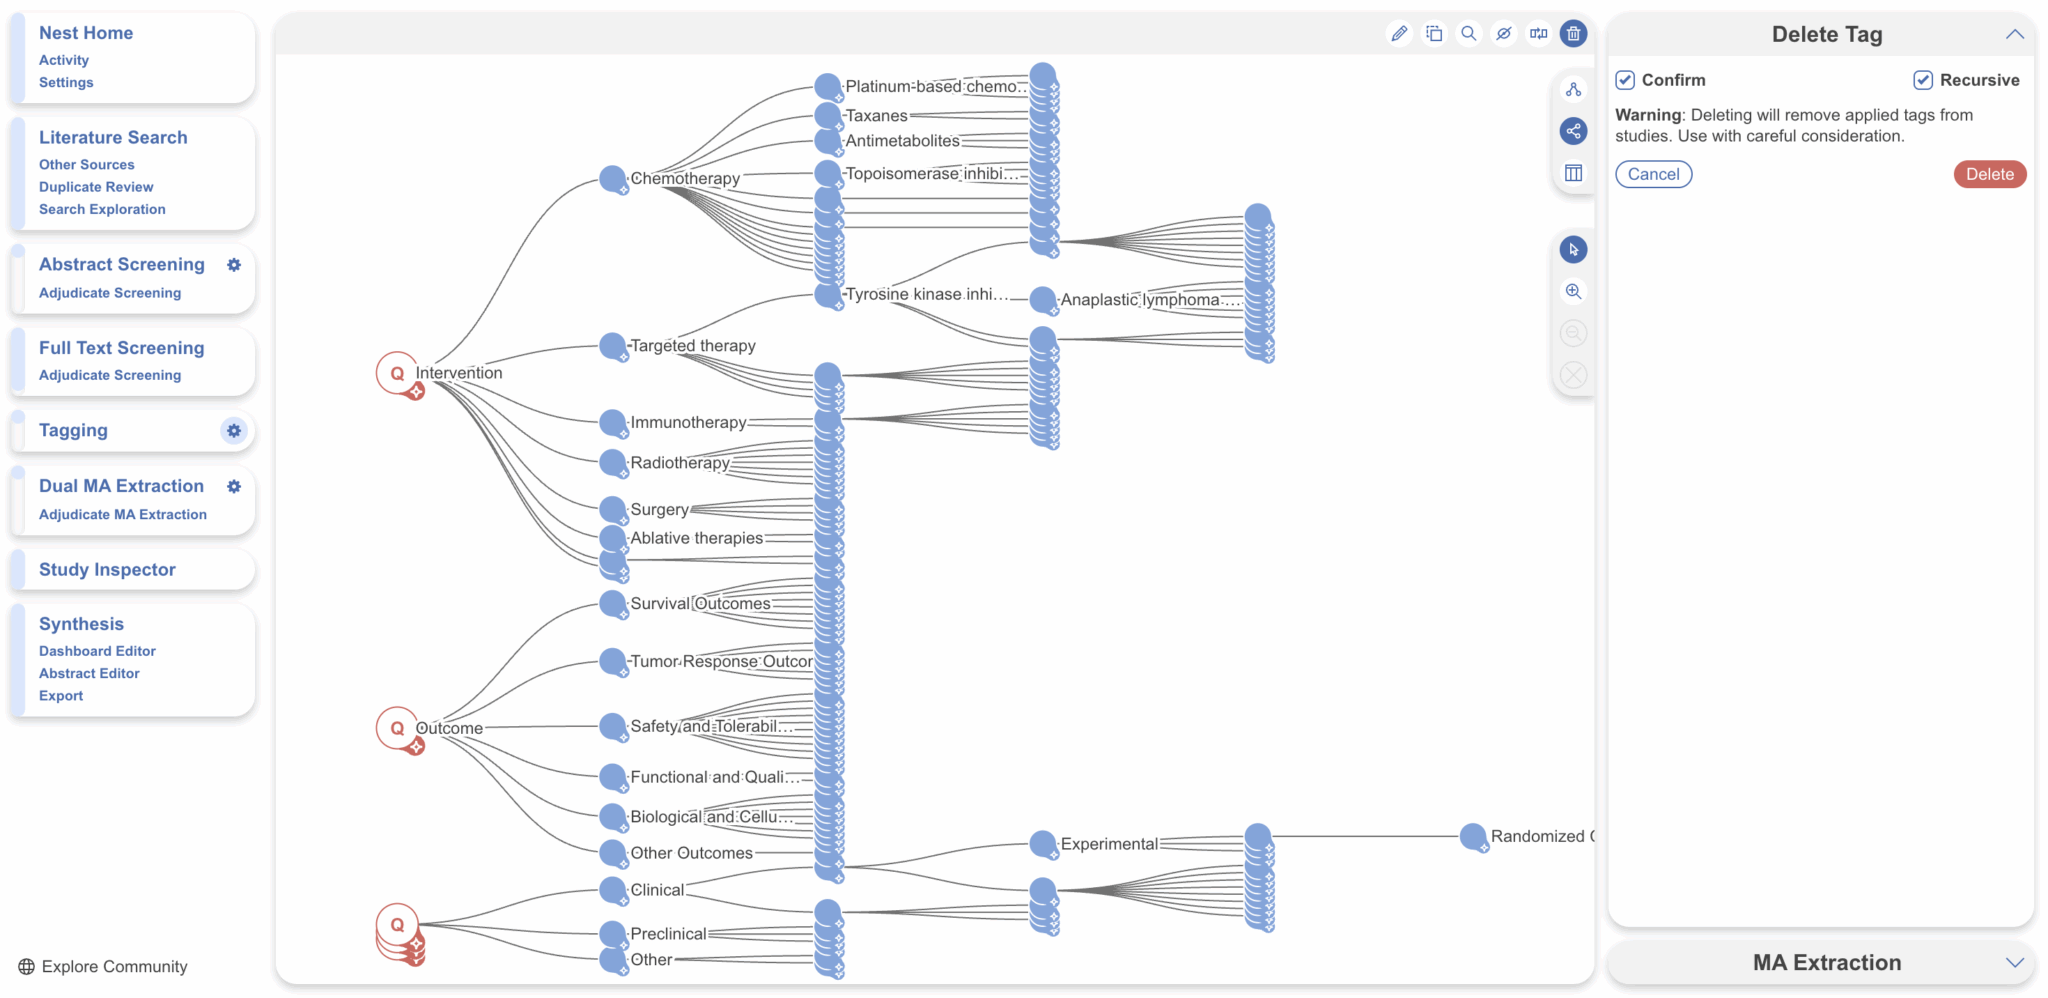This screenshot has height=998, width=2048.
Task: Open the table column view icon
Action: coord(1574,173)
